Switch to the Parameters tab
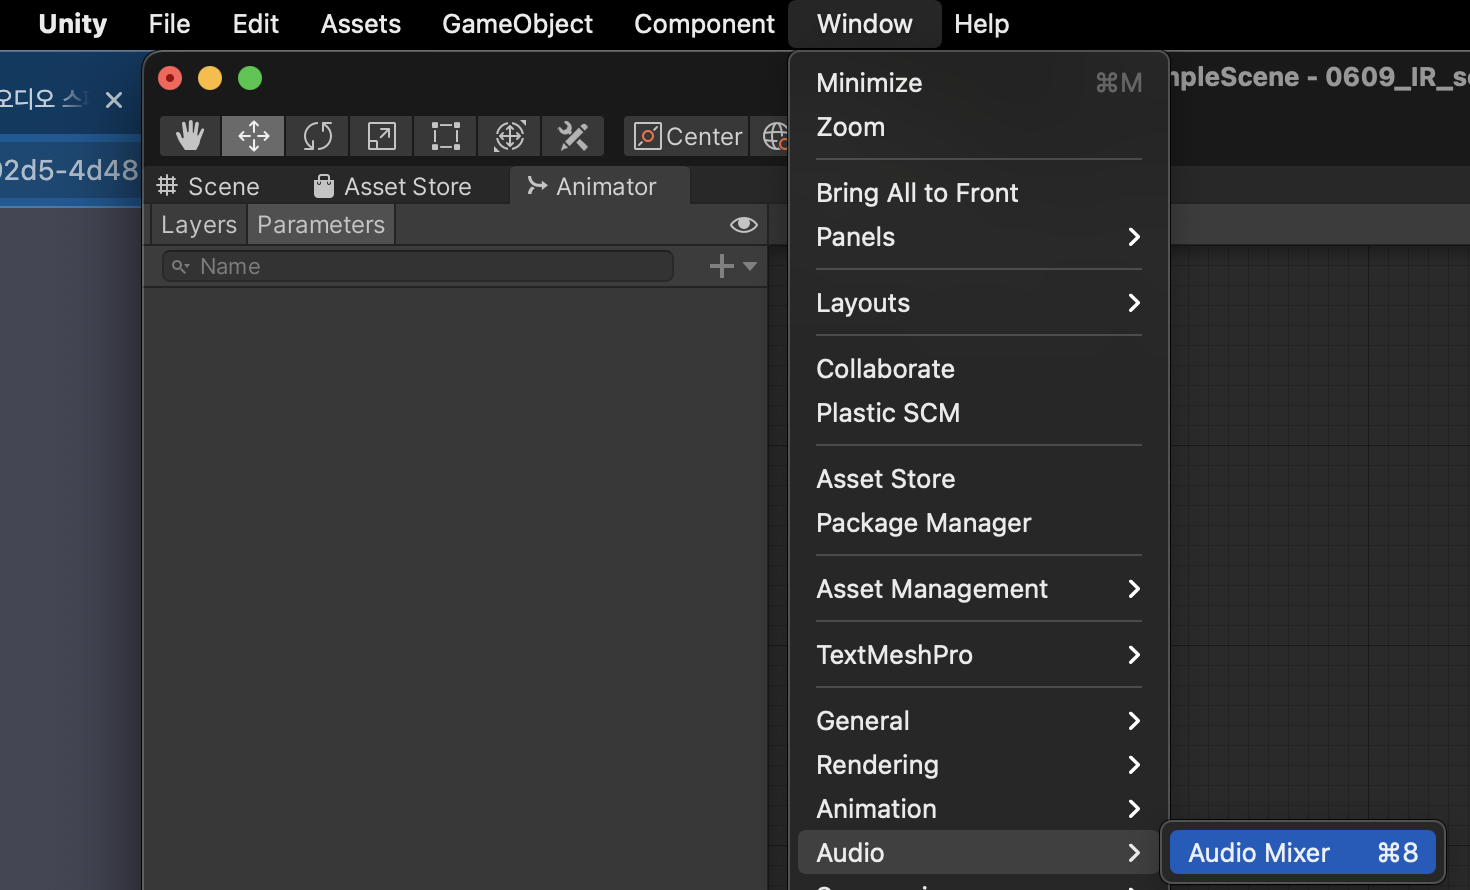 pyautogui.click(x=321, y=225)
